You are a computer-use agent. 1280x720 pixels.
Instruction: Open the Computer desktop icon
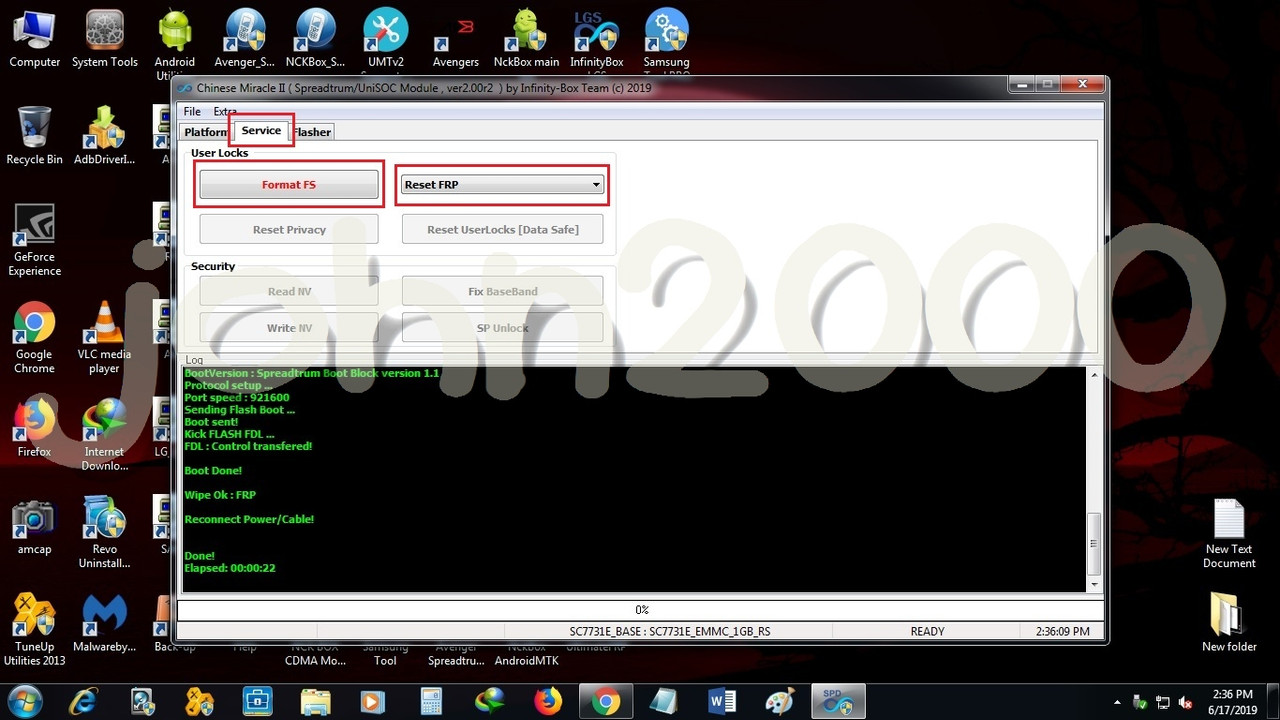(35, 38)
